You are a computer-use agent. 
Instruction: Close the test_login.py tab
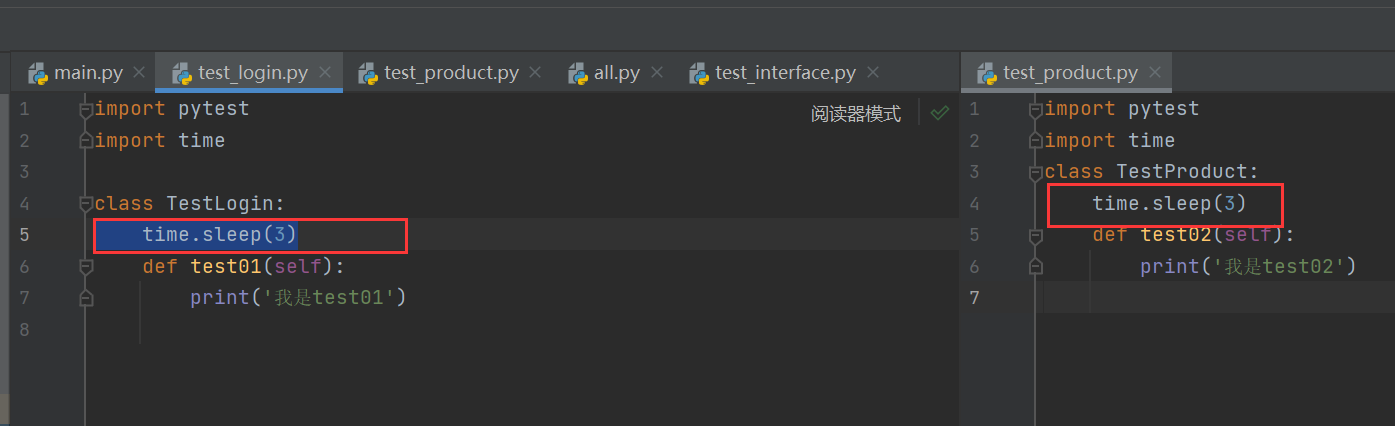tap(325, 73)
